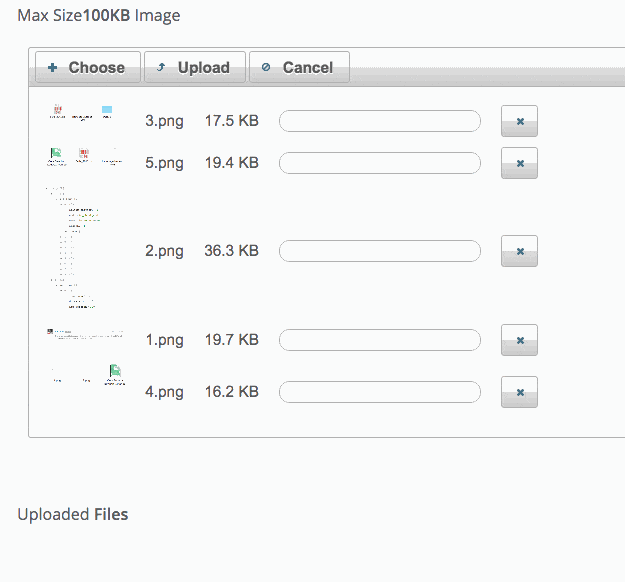Image resolution: width=625 pixels, height=582 pixels.
Task: Remove 1.png from the upload queue
Action: [x=519, y=340]
